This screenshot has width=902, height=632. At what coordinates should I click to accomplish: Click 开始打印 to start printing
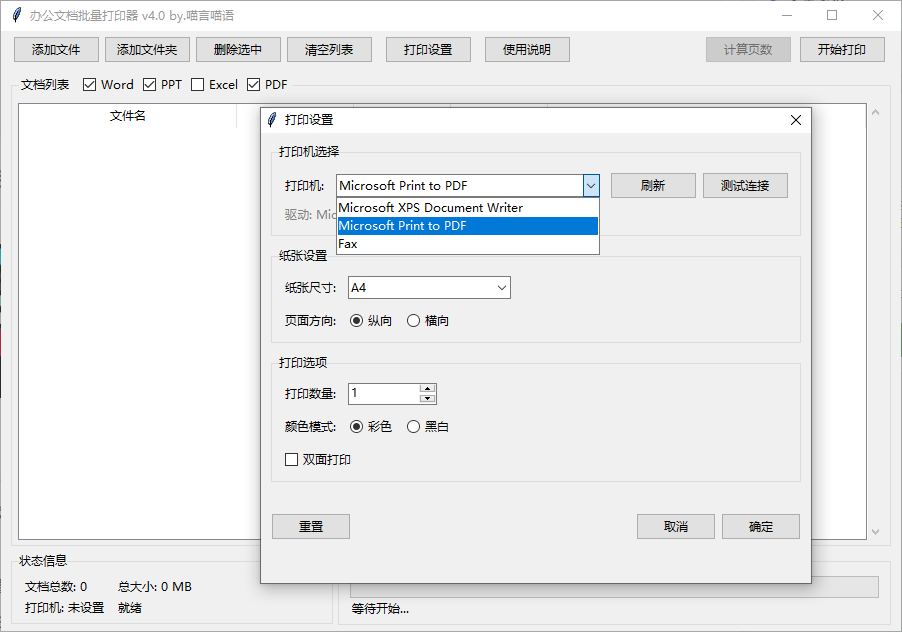pos(842,49)
